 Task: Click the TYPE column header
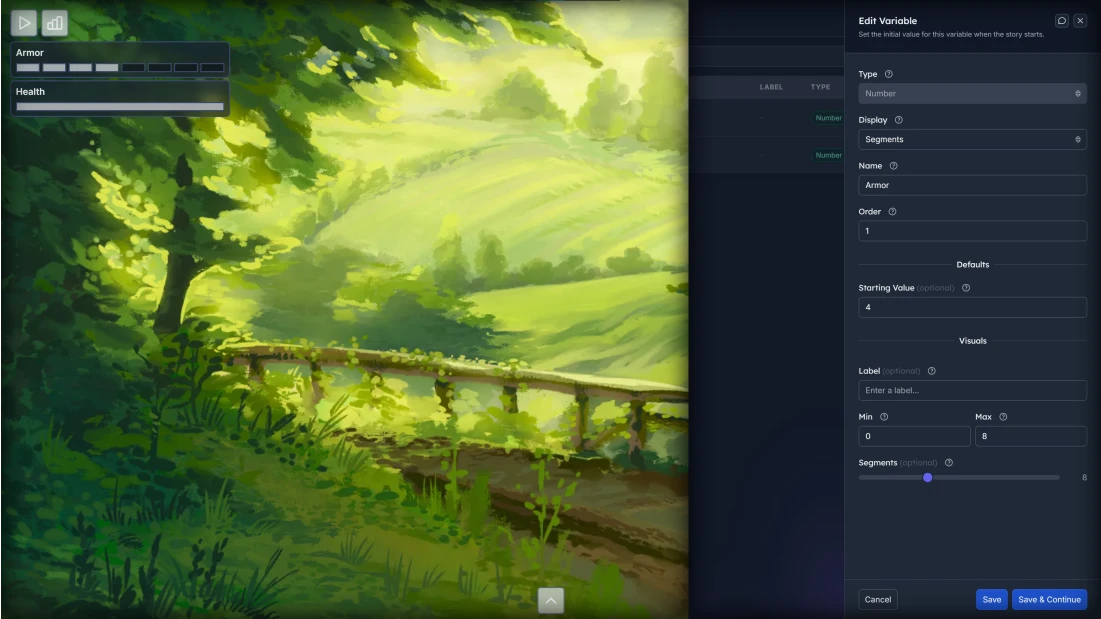(x=820, y=87)
